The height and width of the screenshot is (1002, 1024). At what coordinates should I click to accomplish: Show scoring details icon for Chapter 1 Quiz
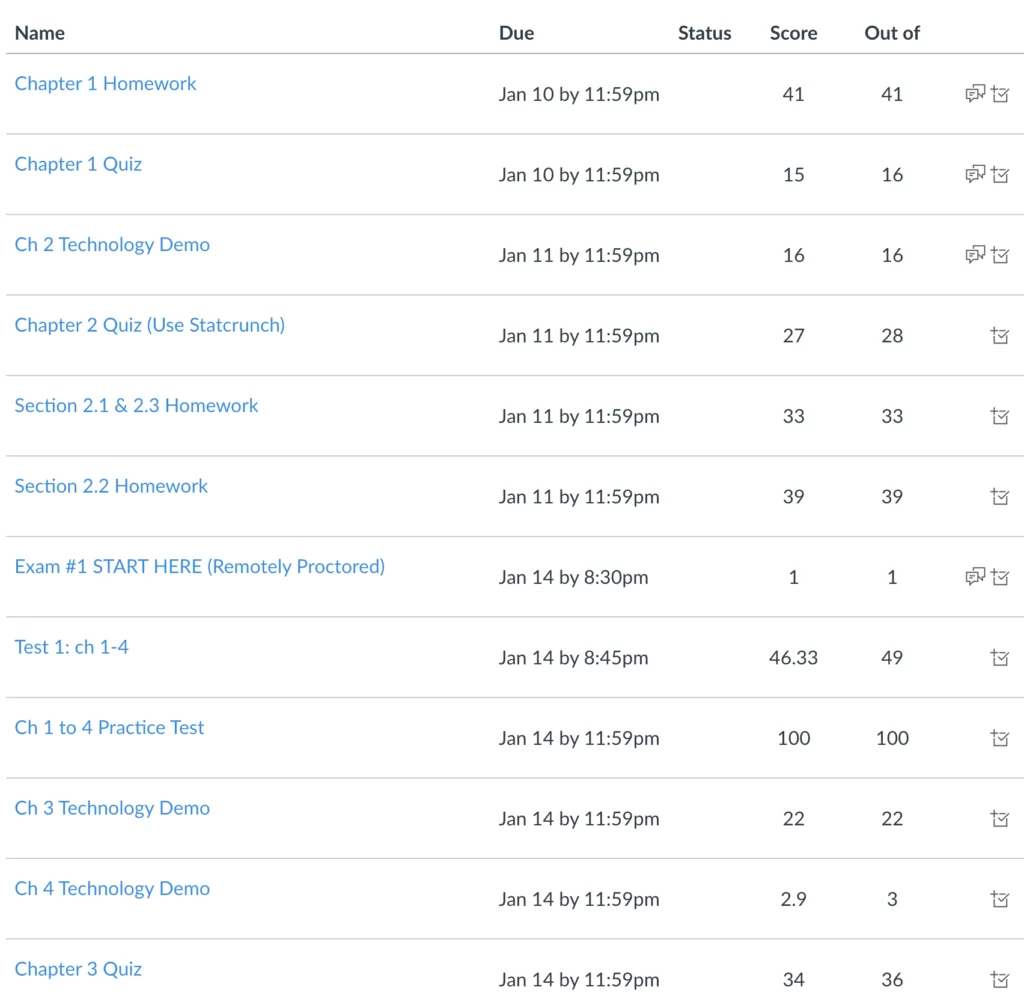[x=1000, y=174]
